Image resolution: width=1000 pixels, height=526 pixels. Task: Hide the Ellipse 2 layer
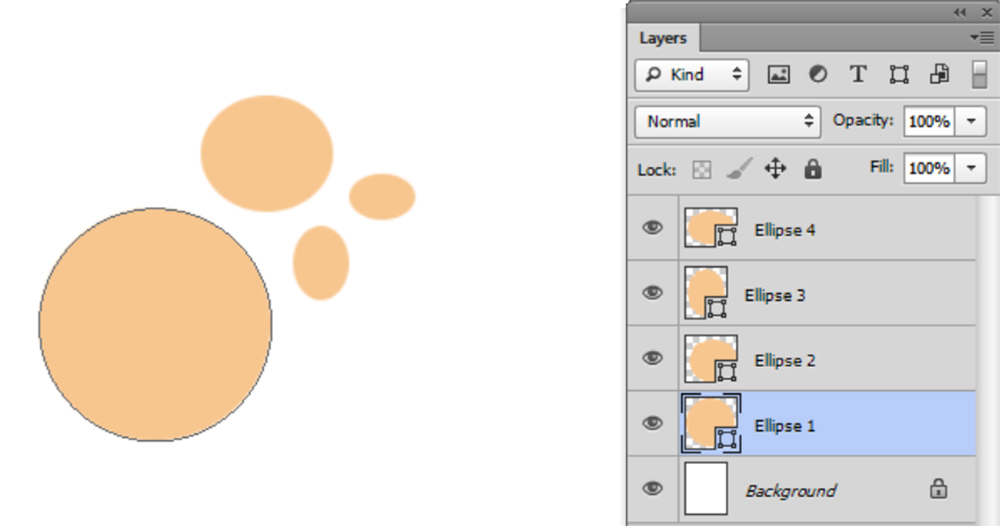[x=652, y=358]
